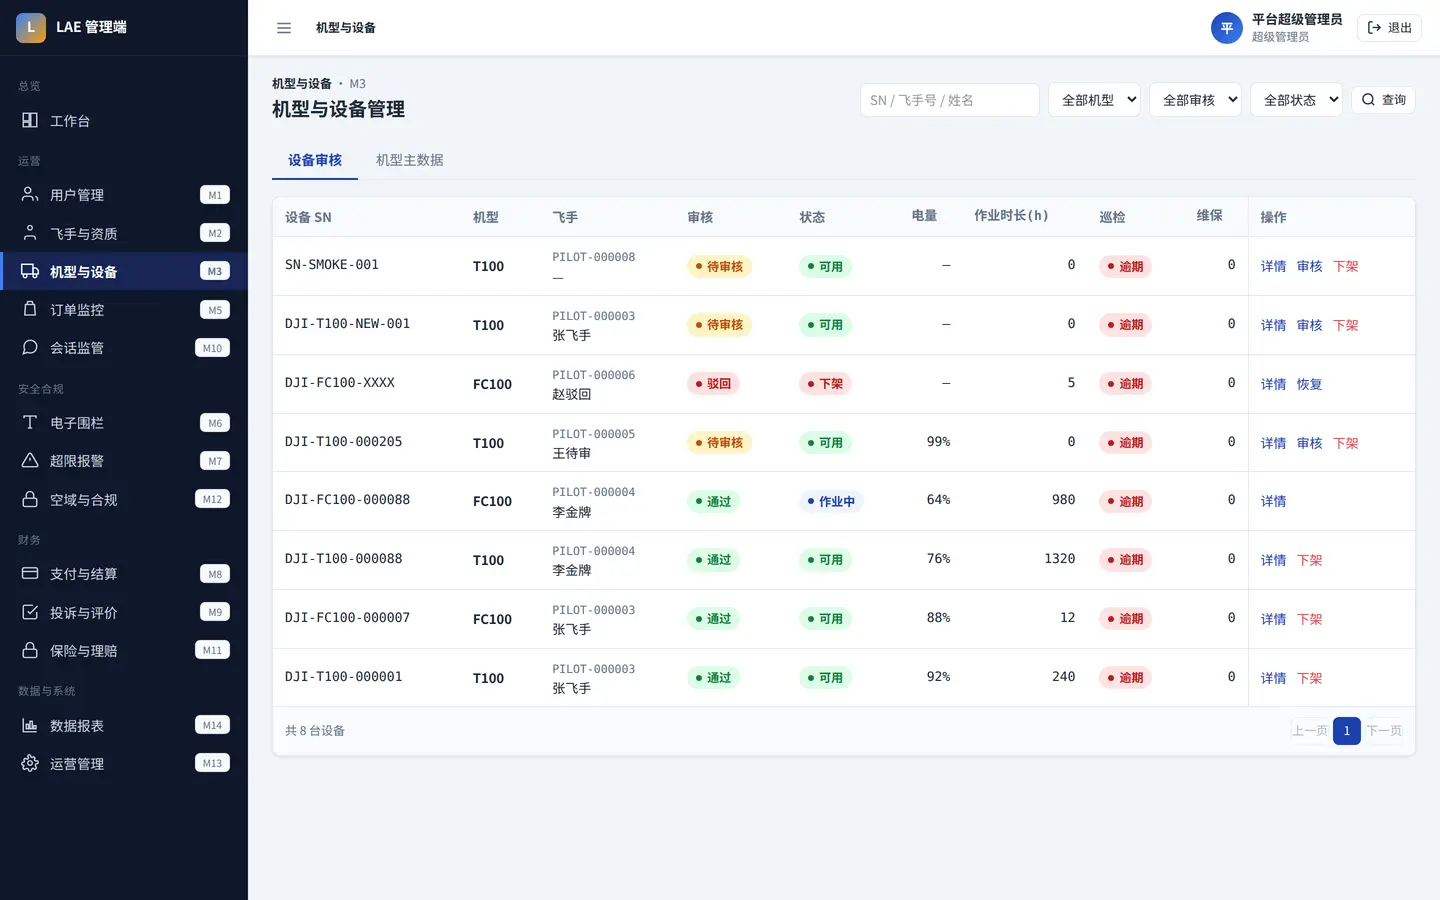This screenshot has width=1440, height=900.
Task: Open the 全部审核 dropdown filter
Action: (x=1196, y=100)
